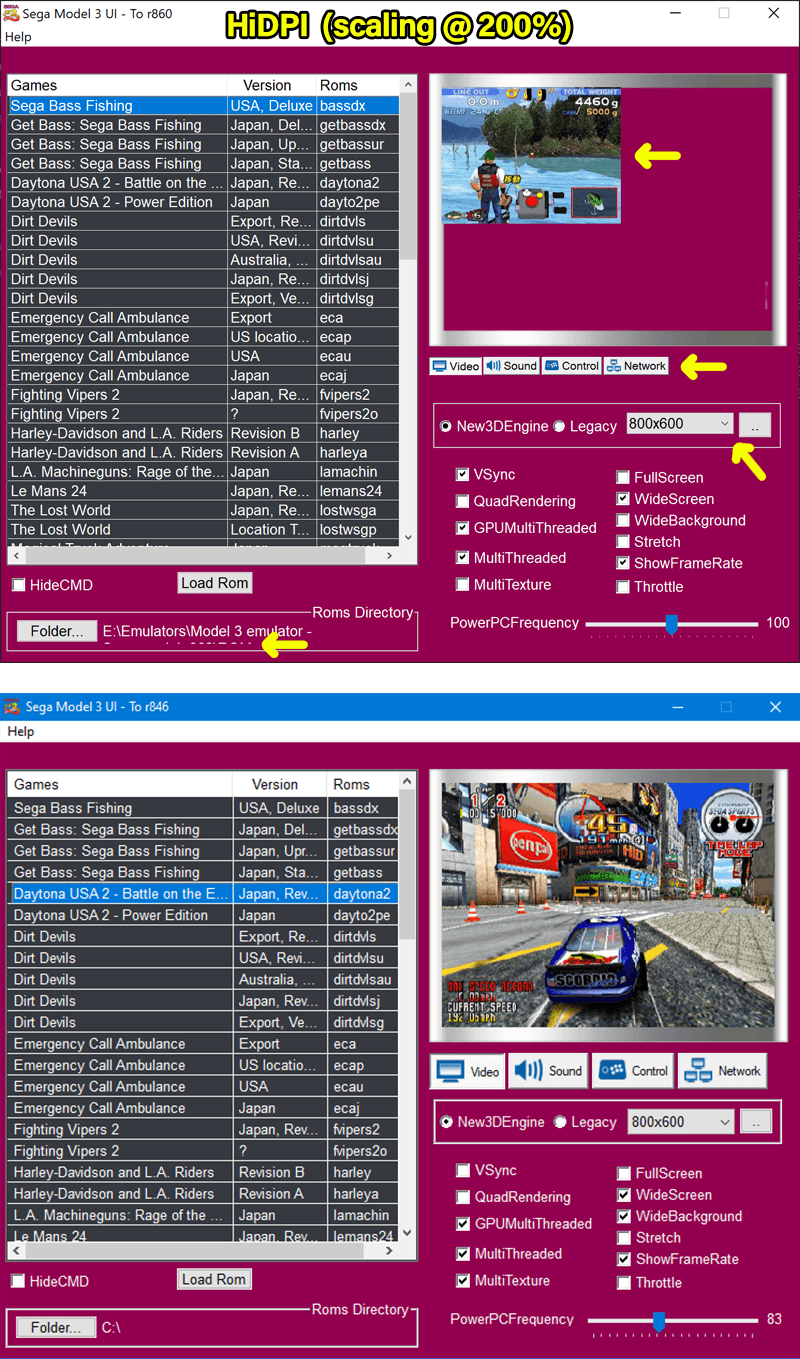This screenshot has width=800, height=1359.
Task: Open the Video tab in r846 window
Action: click(468, 1071)
